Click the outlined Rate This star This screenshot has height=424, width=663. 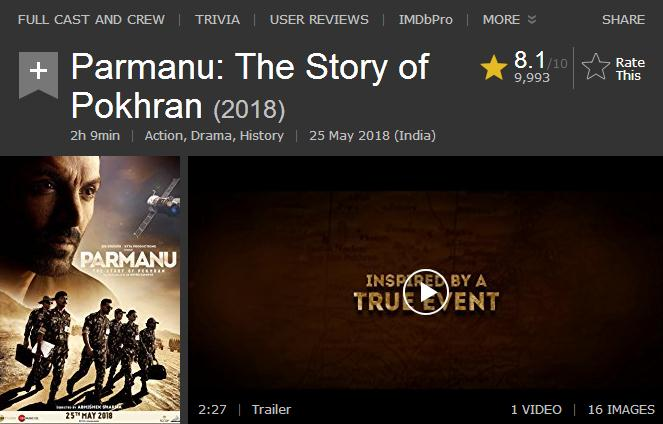click(596, 67)
